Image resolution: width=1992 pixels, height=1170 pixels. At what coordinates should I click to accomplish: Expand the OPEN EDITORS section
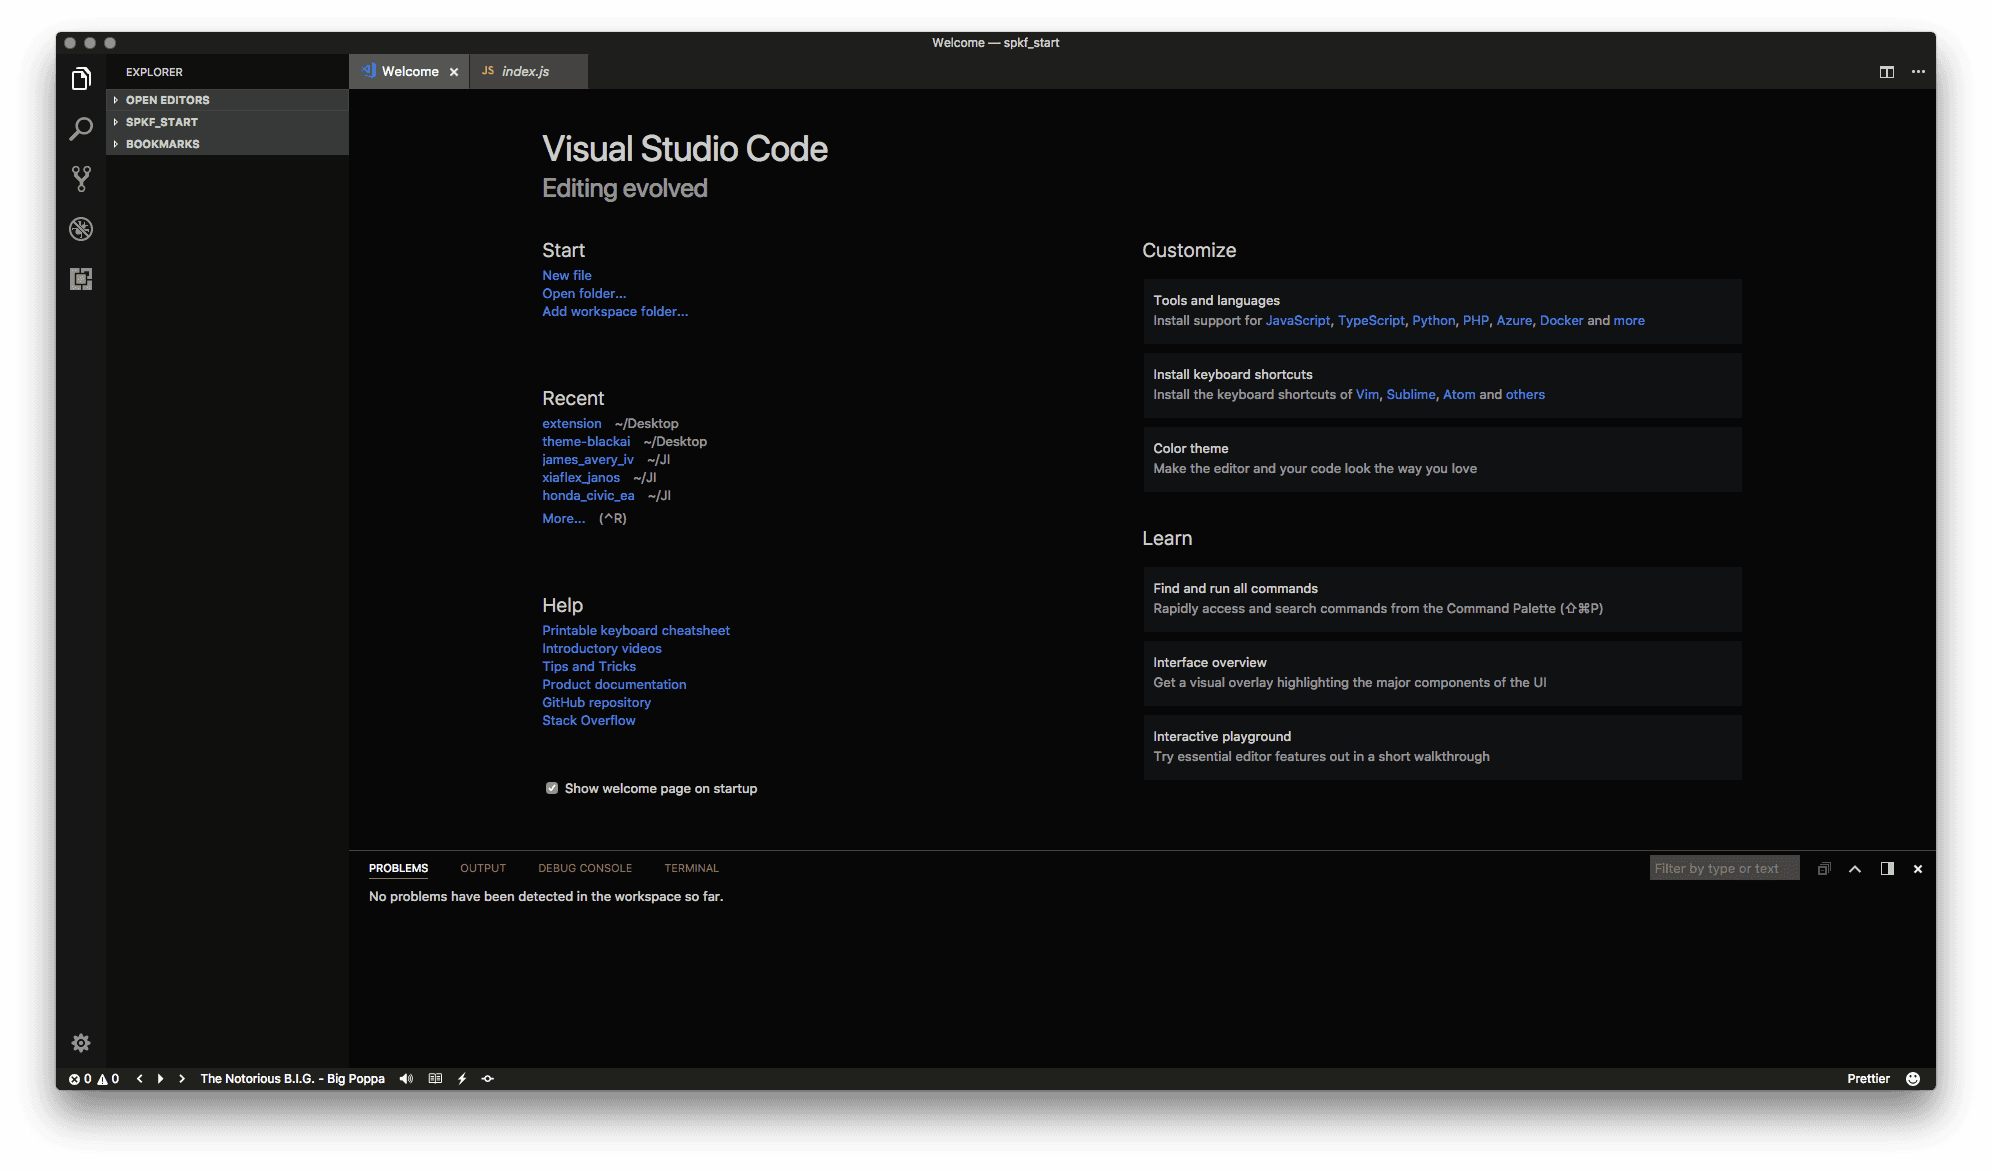(x=167, y=100)
